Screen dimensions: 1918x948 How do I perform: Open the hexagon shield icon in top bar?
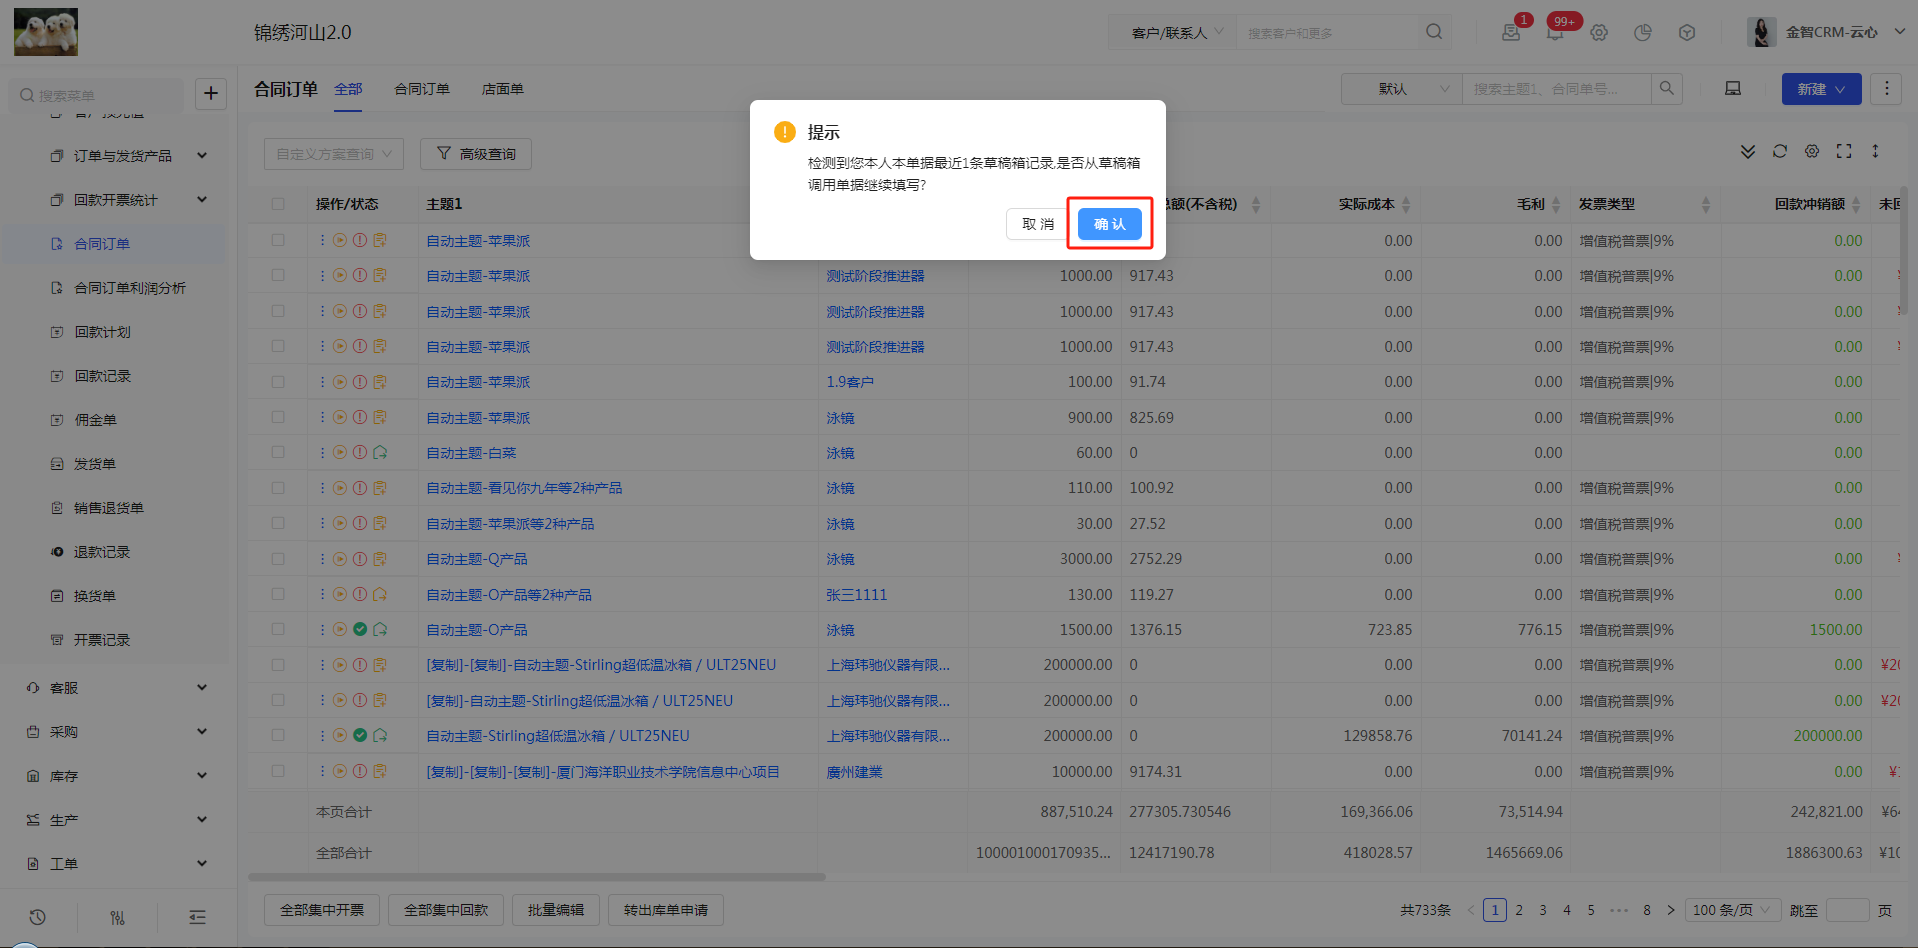click(1687, 32)
